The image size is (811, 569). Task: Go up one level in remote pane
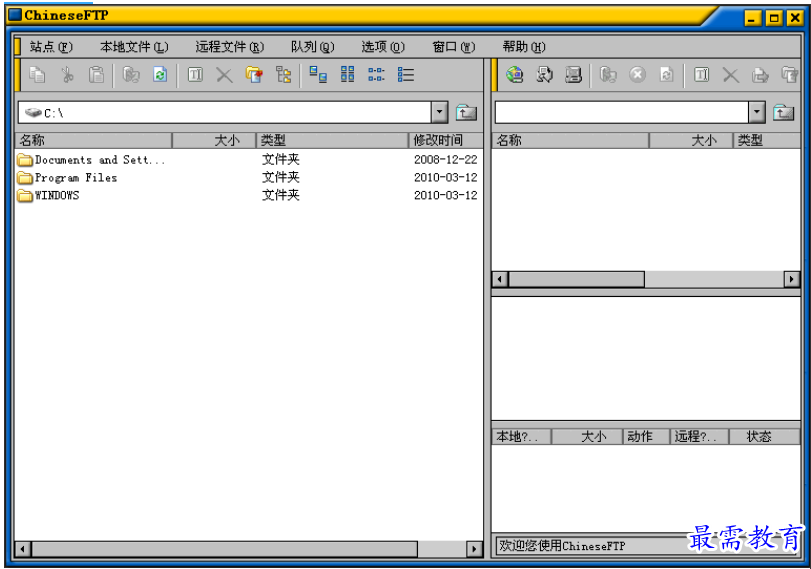pyautogui.click(x=783, y=112)
